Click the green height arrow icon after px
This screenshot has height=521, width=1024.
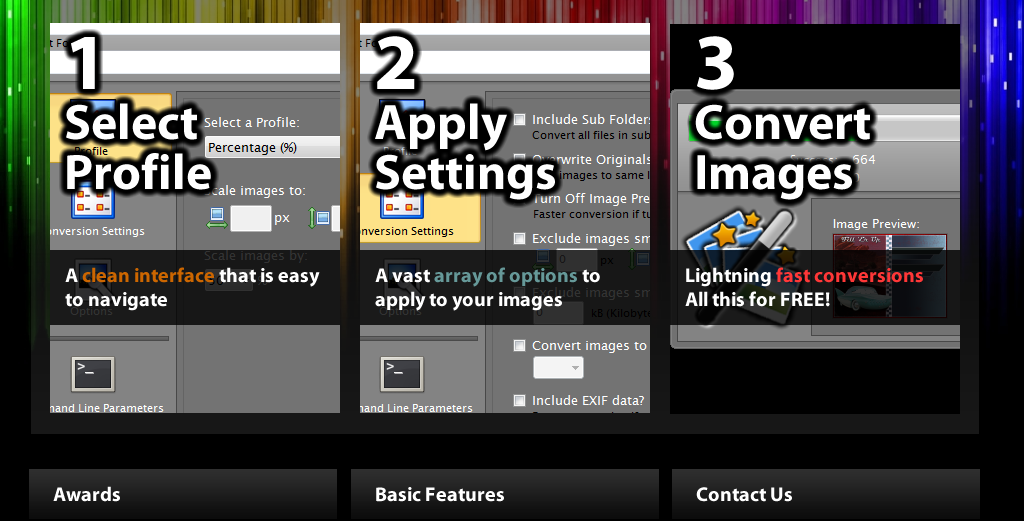pos(318,218)
